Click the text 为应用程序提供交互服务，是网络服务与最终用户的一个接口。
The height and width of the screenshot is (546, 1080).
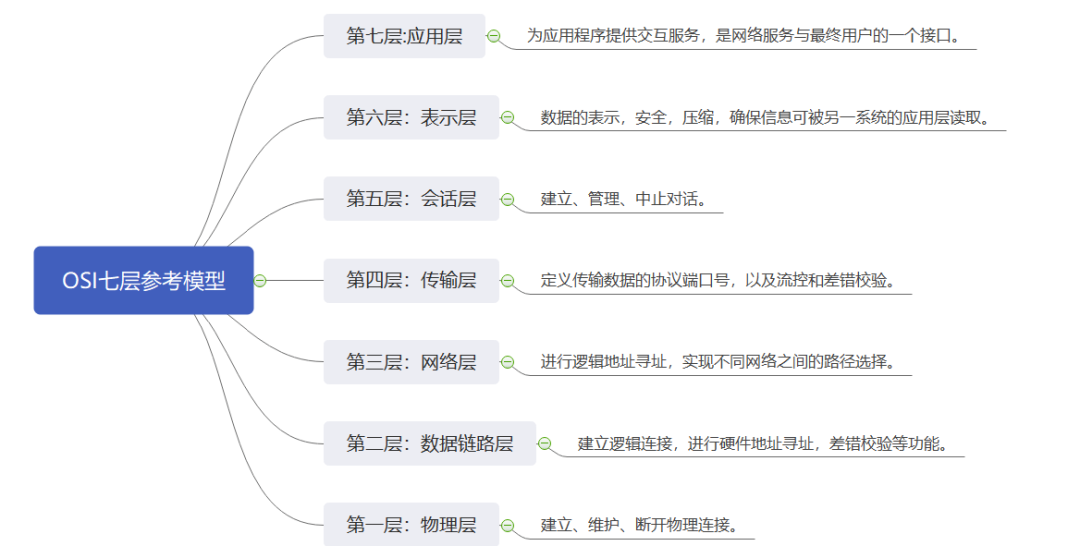click(x=744, y=36)
